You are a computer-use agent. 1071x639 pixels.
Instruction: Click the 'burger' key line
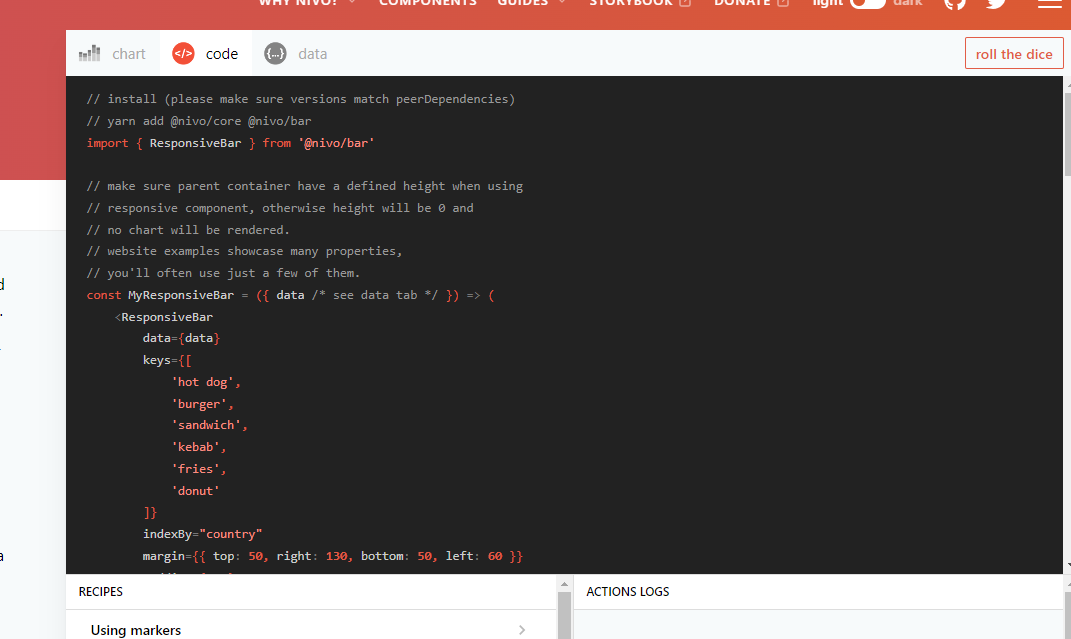(202, 404)
